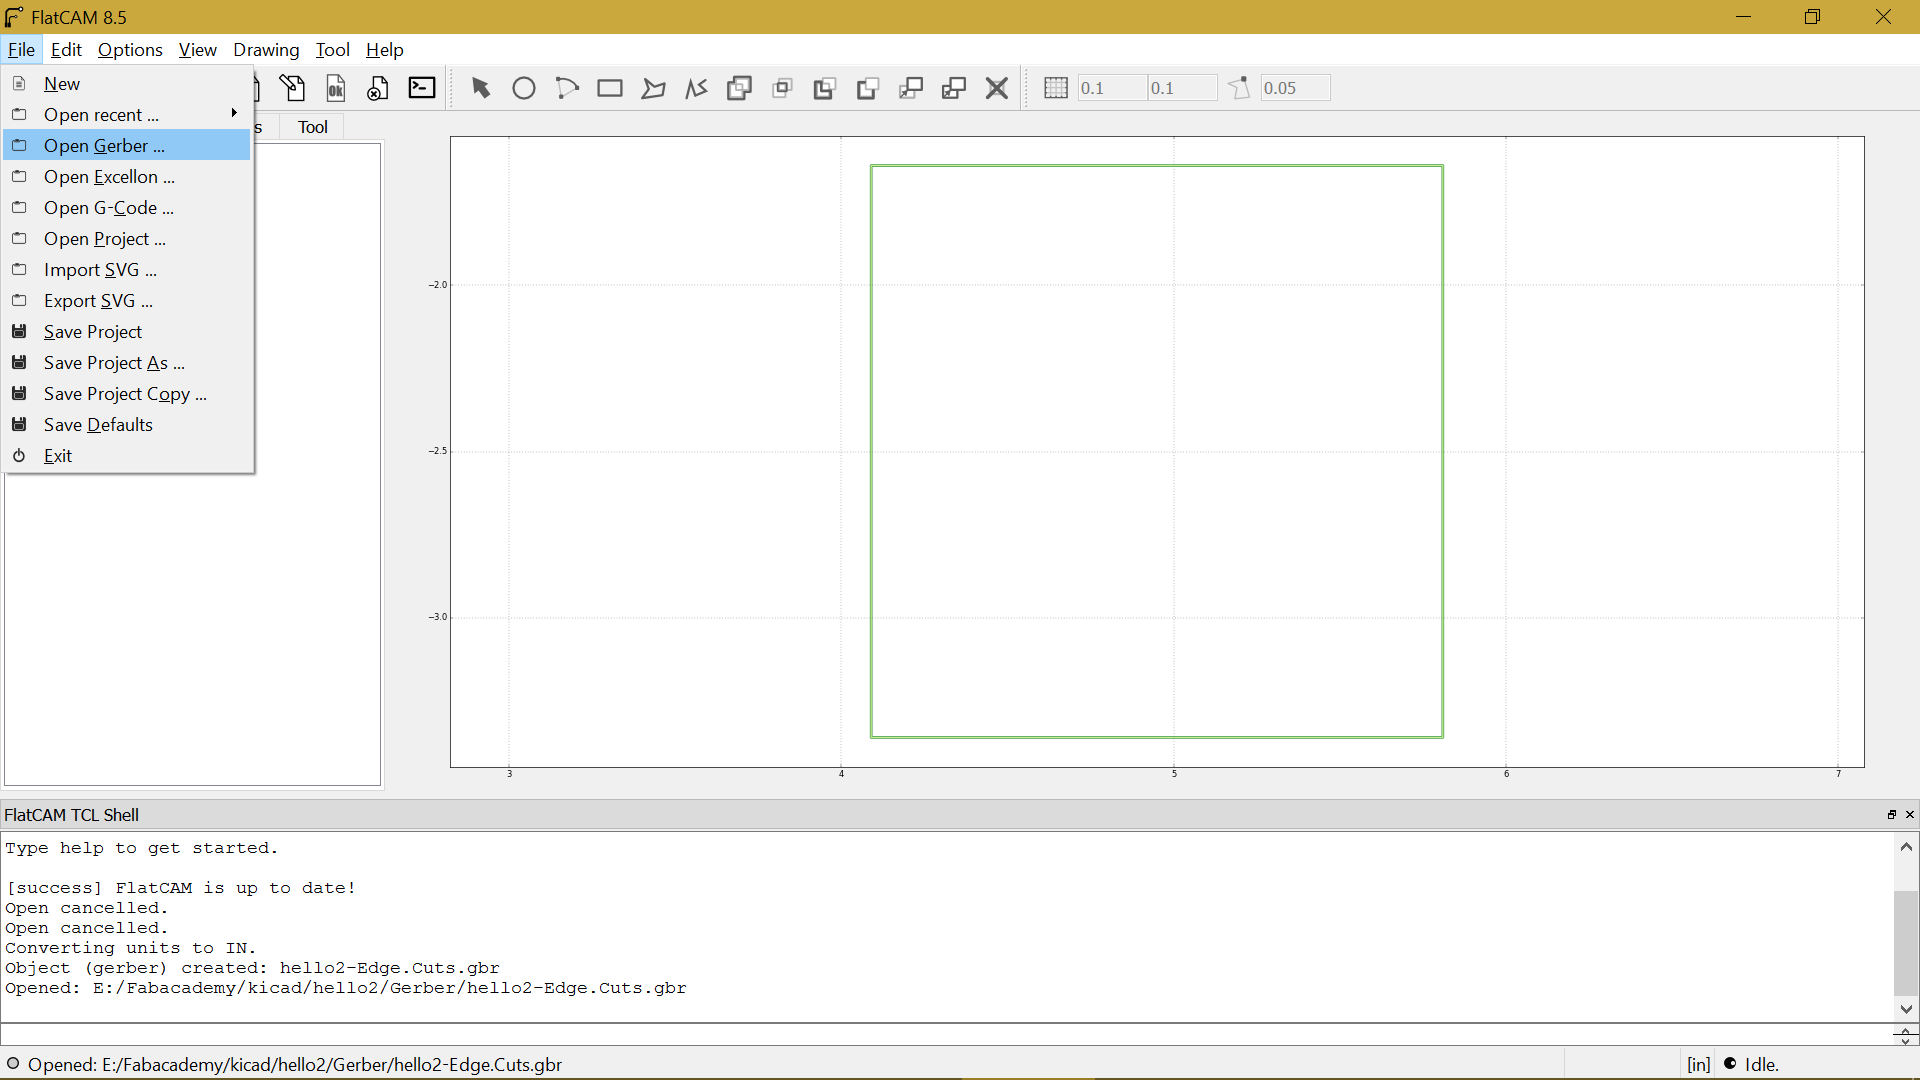Viewport: 1920px width, 1080px height.
Task: Open the Help menu
Action: pyautogui.click(x=384, y=50)
